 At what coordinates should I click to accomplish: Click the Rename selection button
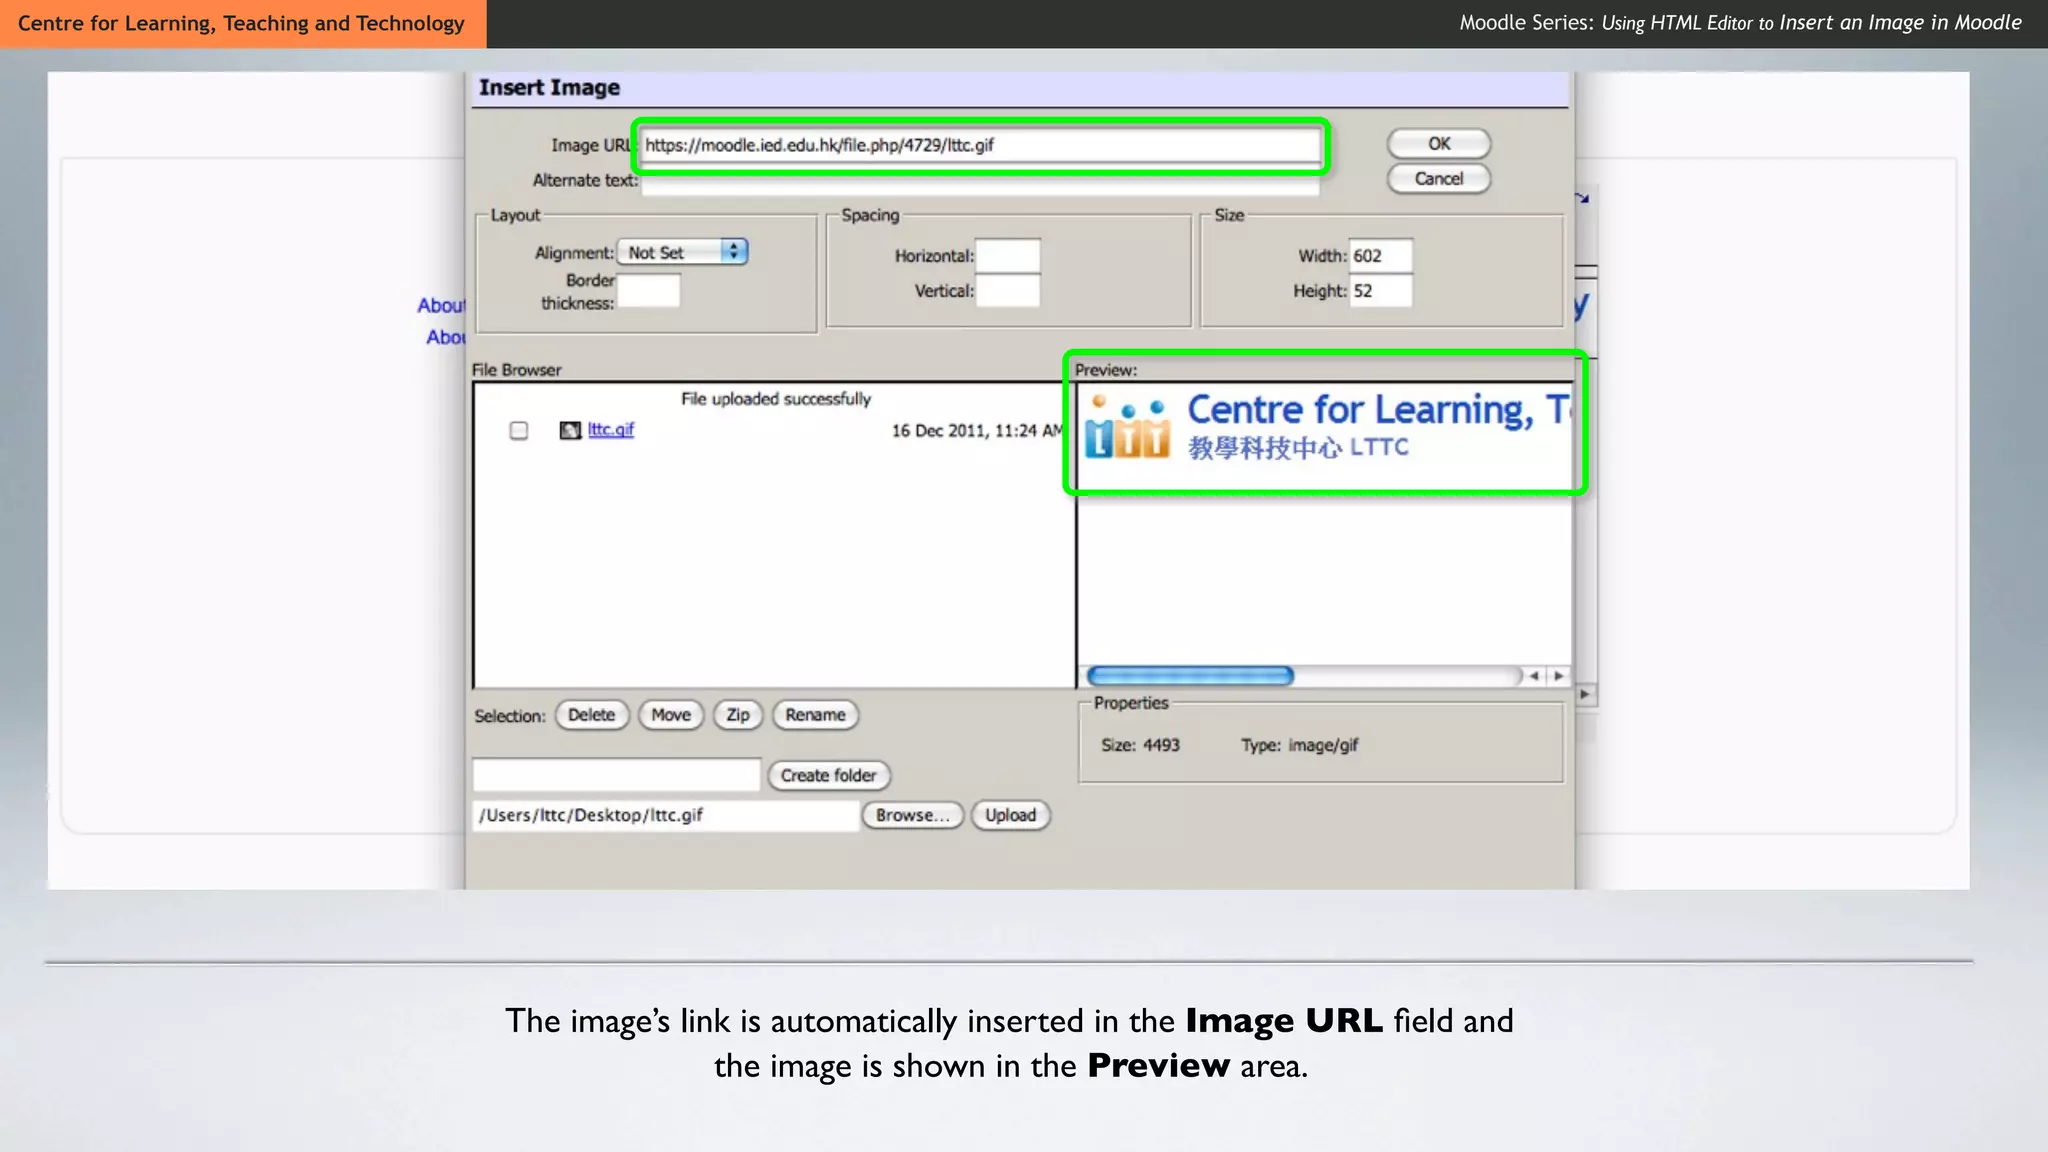click(x=815, y=715)
